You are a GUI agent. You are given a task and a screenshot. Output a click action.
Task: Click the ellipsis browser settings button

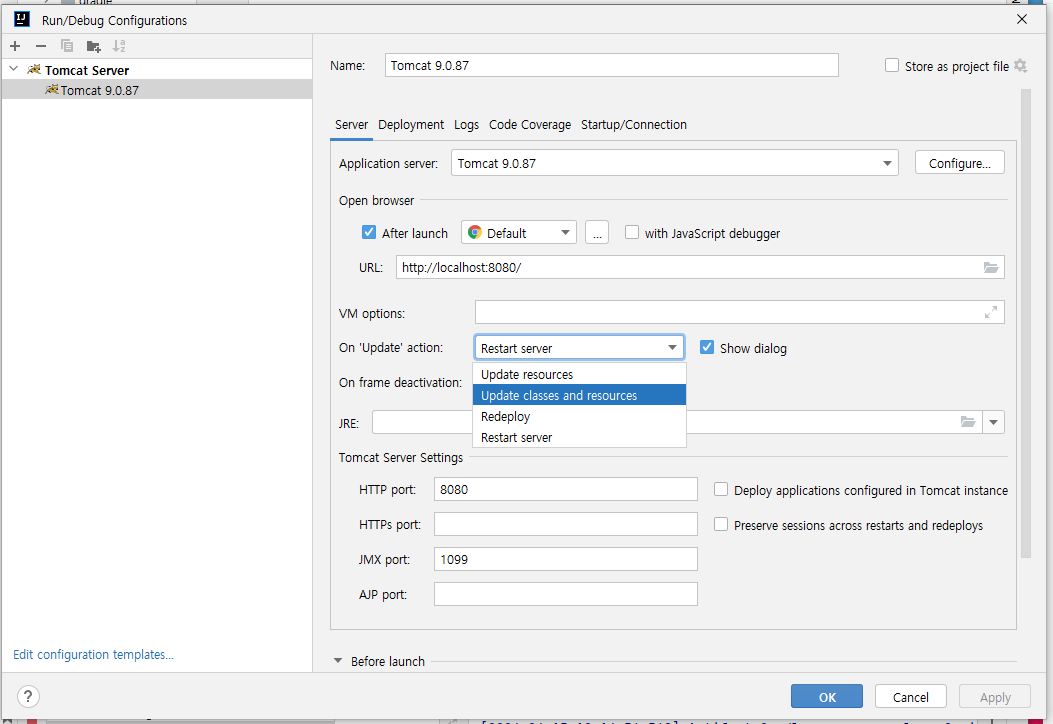point(597,232)
